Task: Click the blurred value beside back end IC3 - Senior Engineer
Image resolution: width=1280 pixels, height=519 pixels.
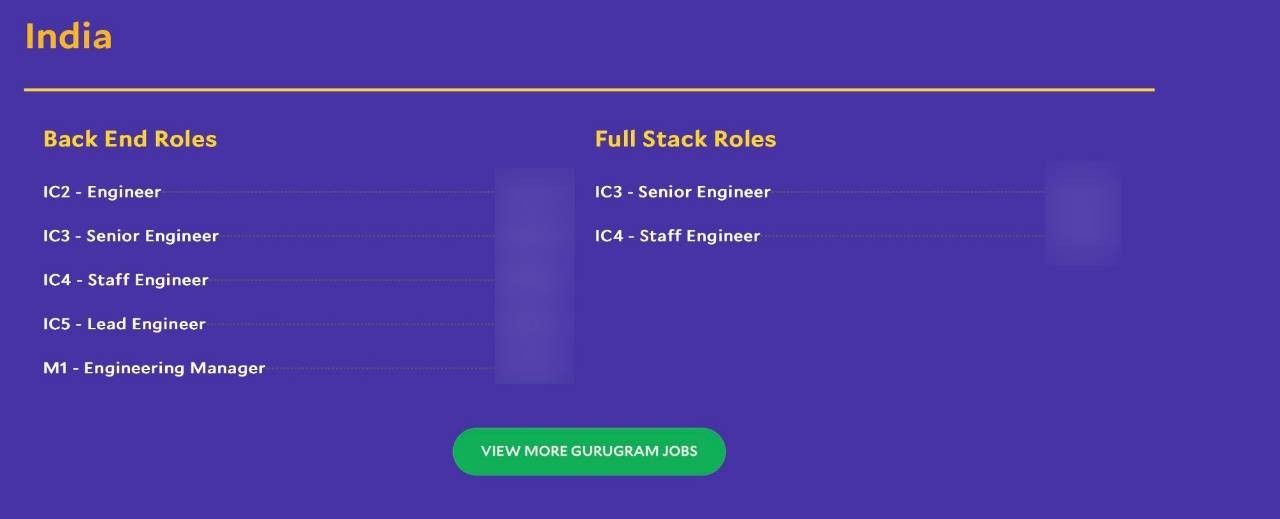Action: click(x=534, y=236)
